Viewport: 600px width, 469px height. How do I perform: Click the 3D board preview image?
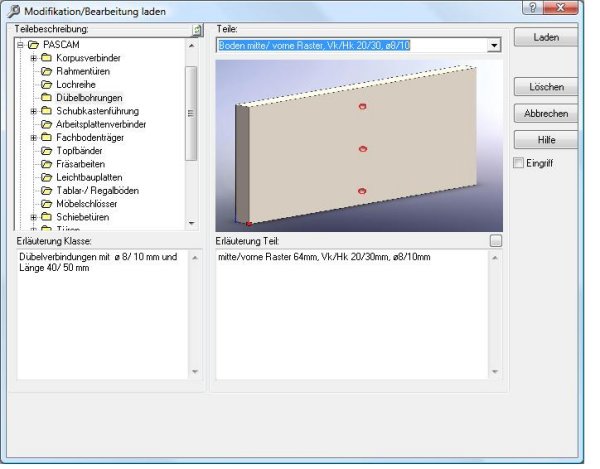pyautogui.click(x=359, y=145)
